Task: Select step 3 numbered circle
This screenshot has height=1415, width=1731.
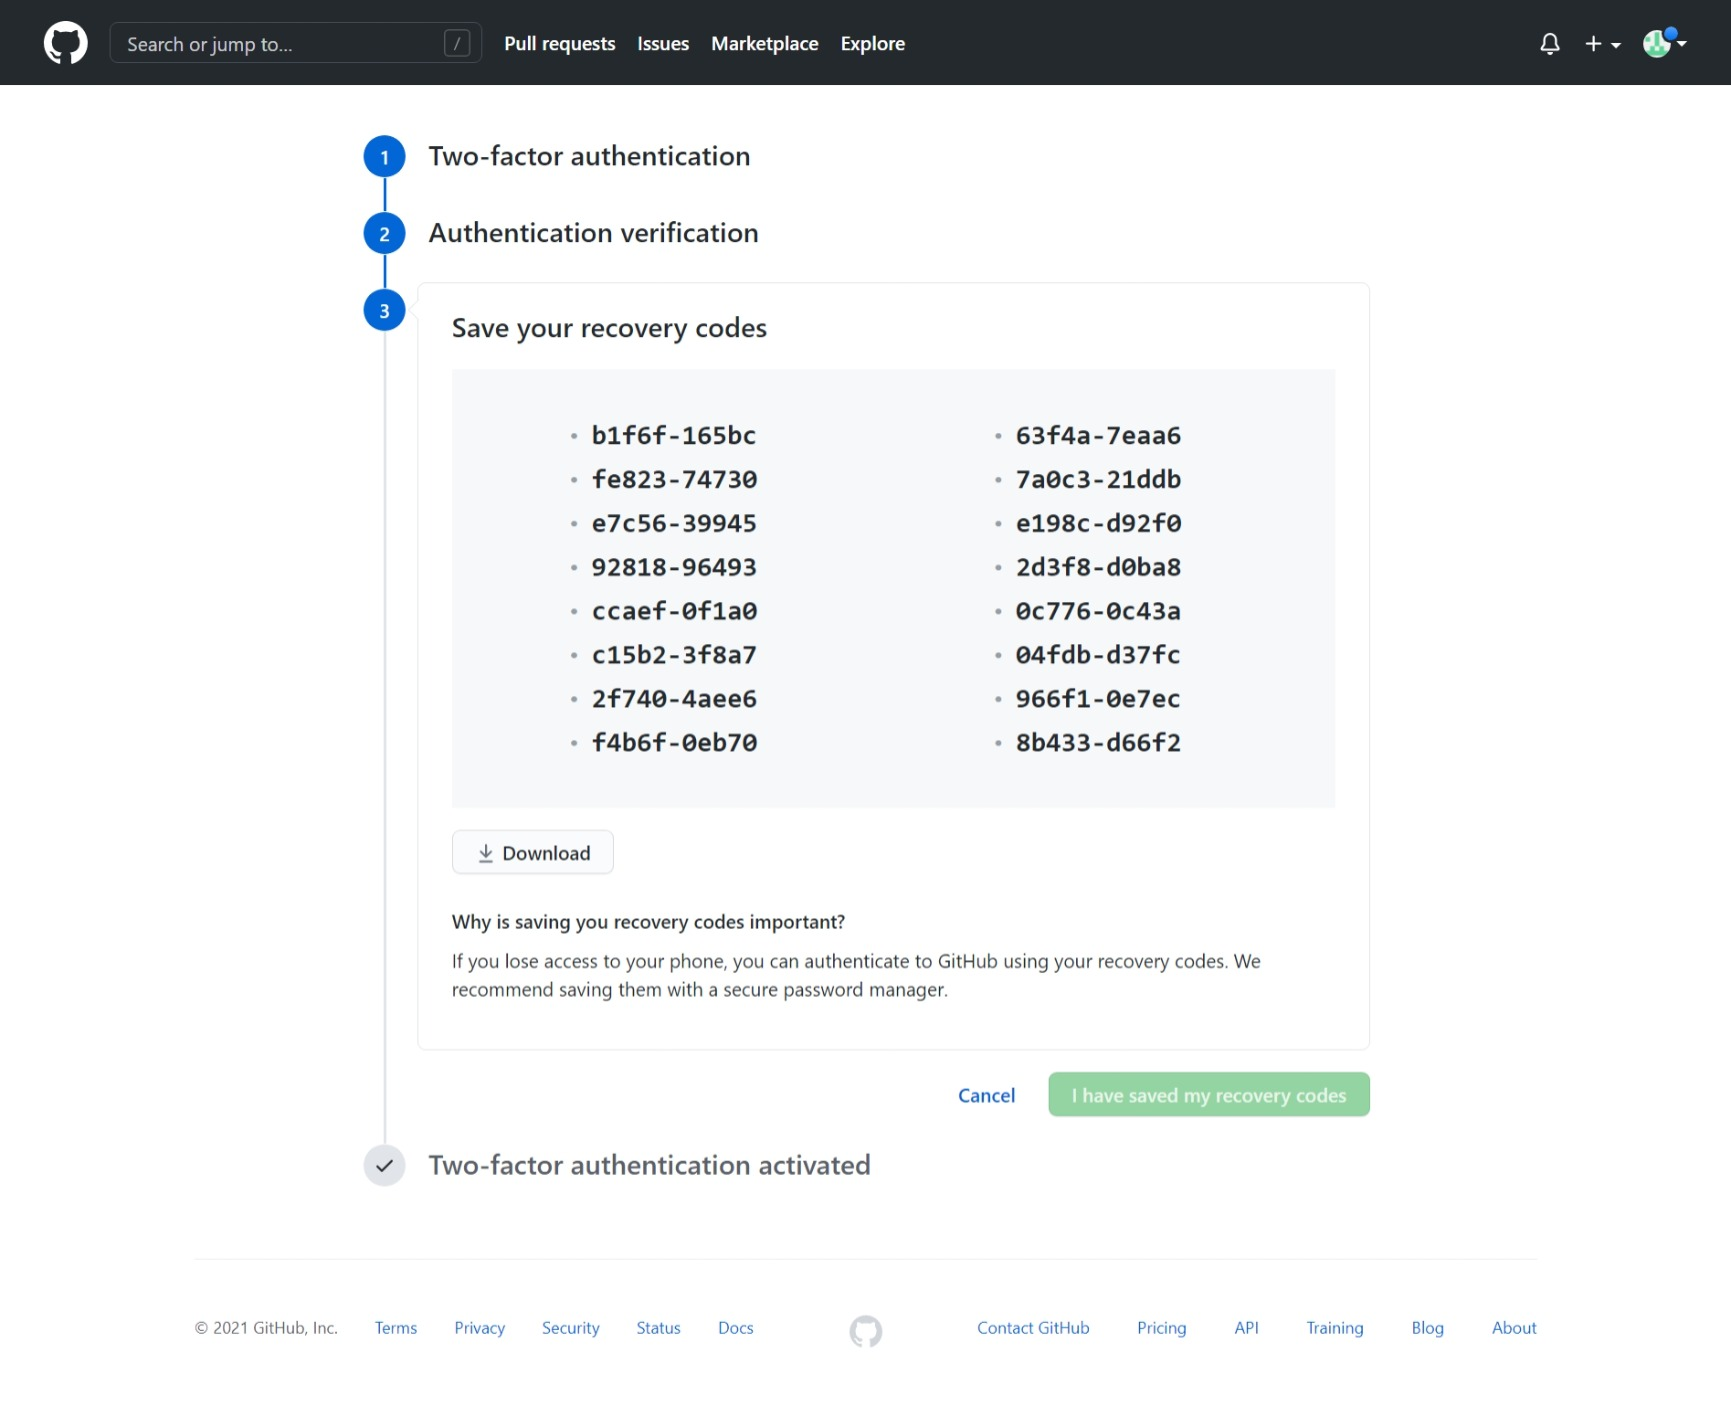Action: (383, 310)
